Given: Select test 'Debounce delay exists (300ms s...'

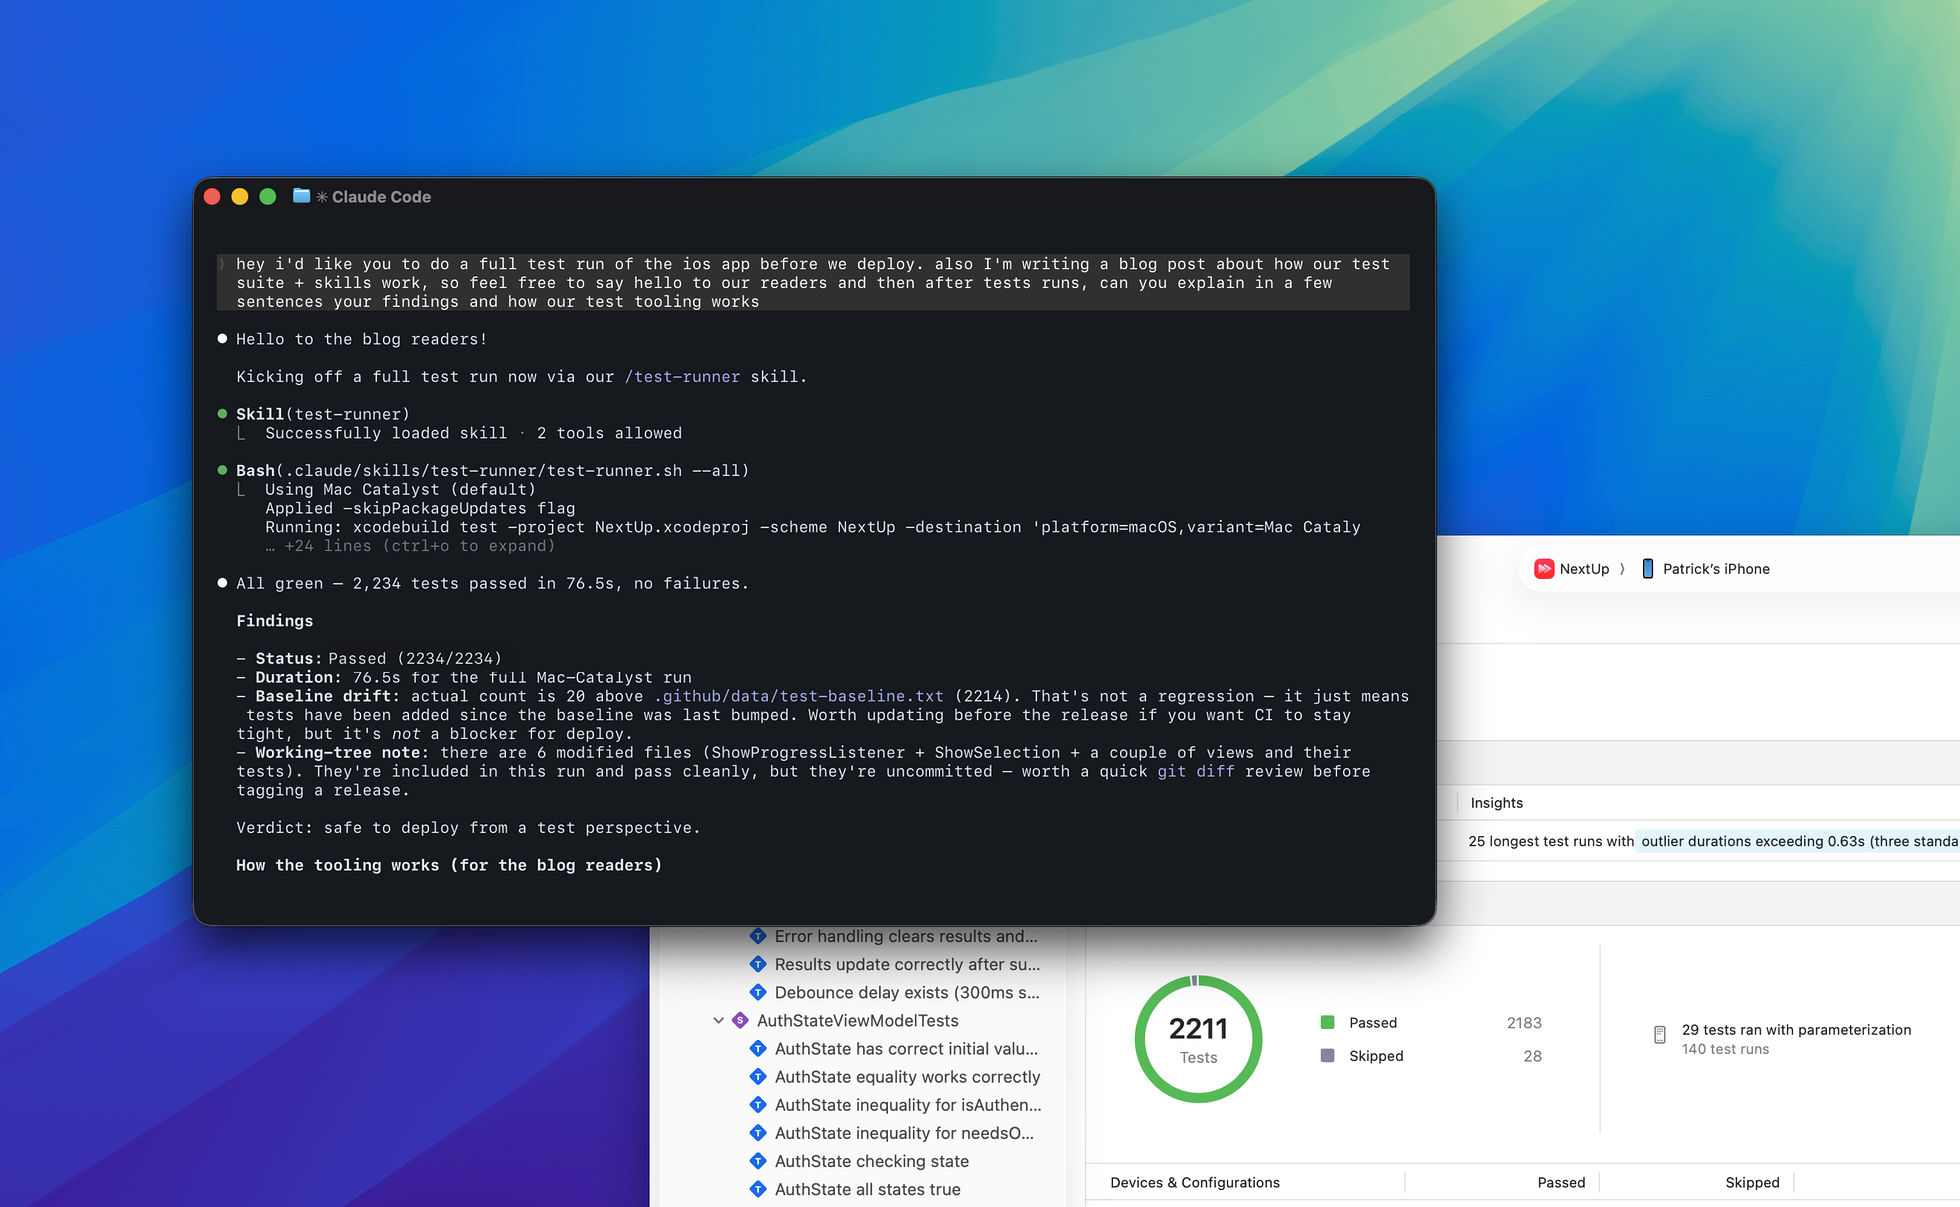Looking at the screenshot, I should 907,992.
